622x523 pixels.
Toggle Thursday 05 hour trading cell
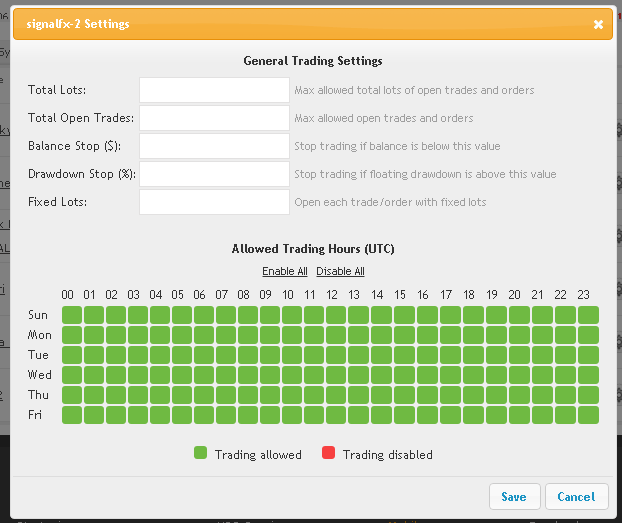click(x=182, y=395)
